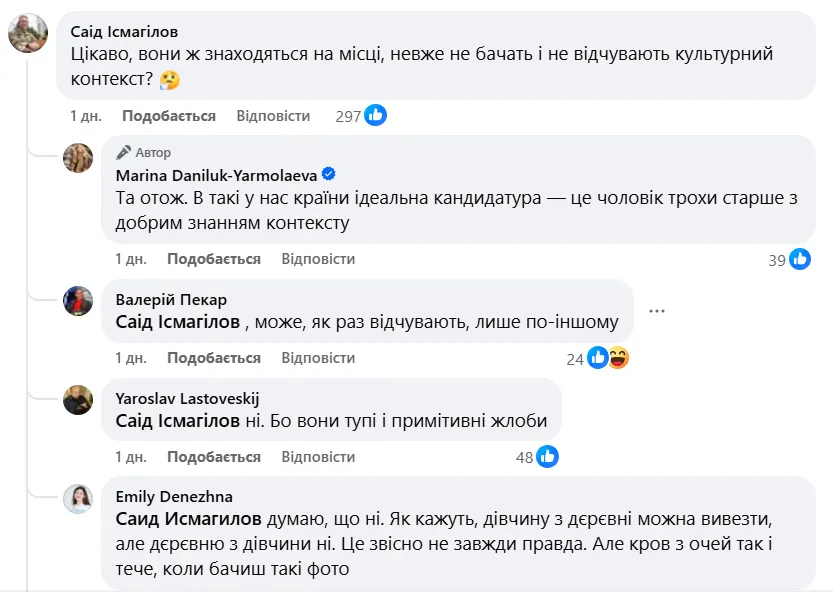Click Marina Daniluk-Yarmolaeva's blue verified badge
Viewport: 833px width, 592px height.
(x=330, y=171)
